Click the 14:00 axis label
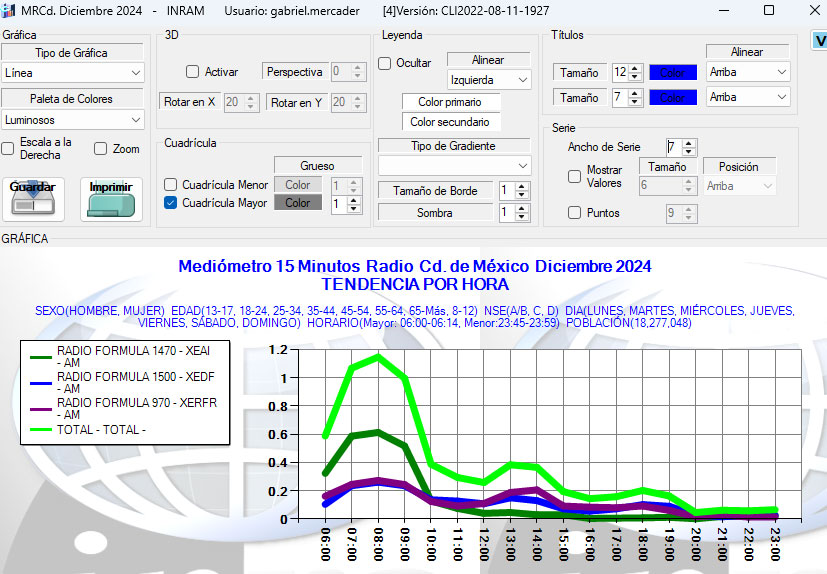 pyautogui.click(x=537, y=544)
